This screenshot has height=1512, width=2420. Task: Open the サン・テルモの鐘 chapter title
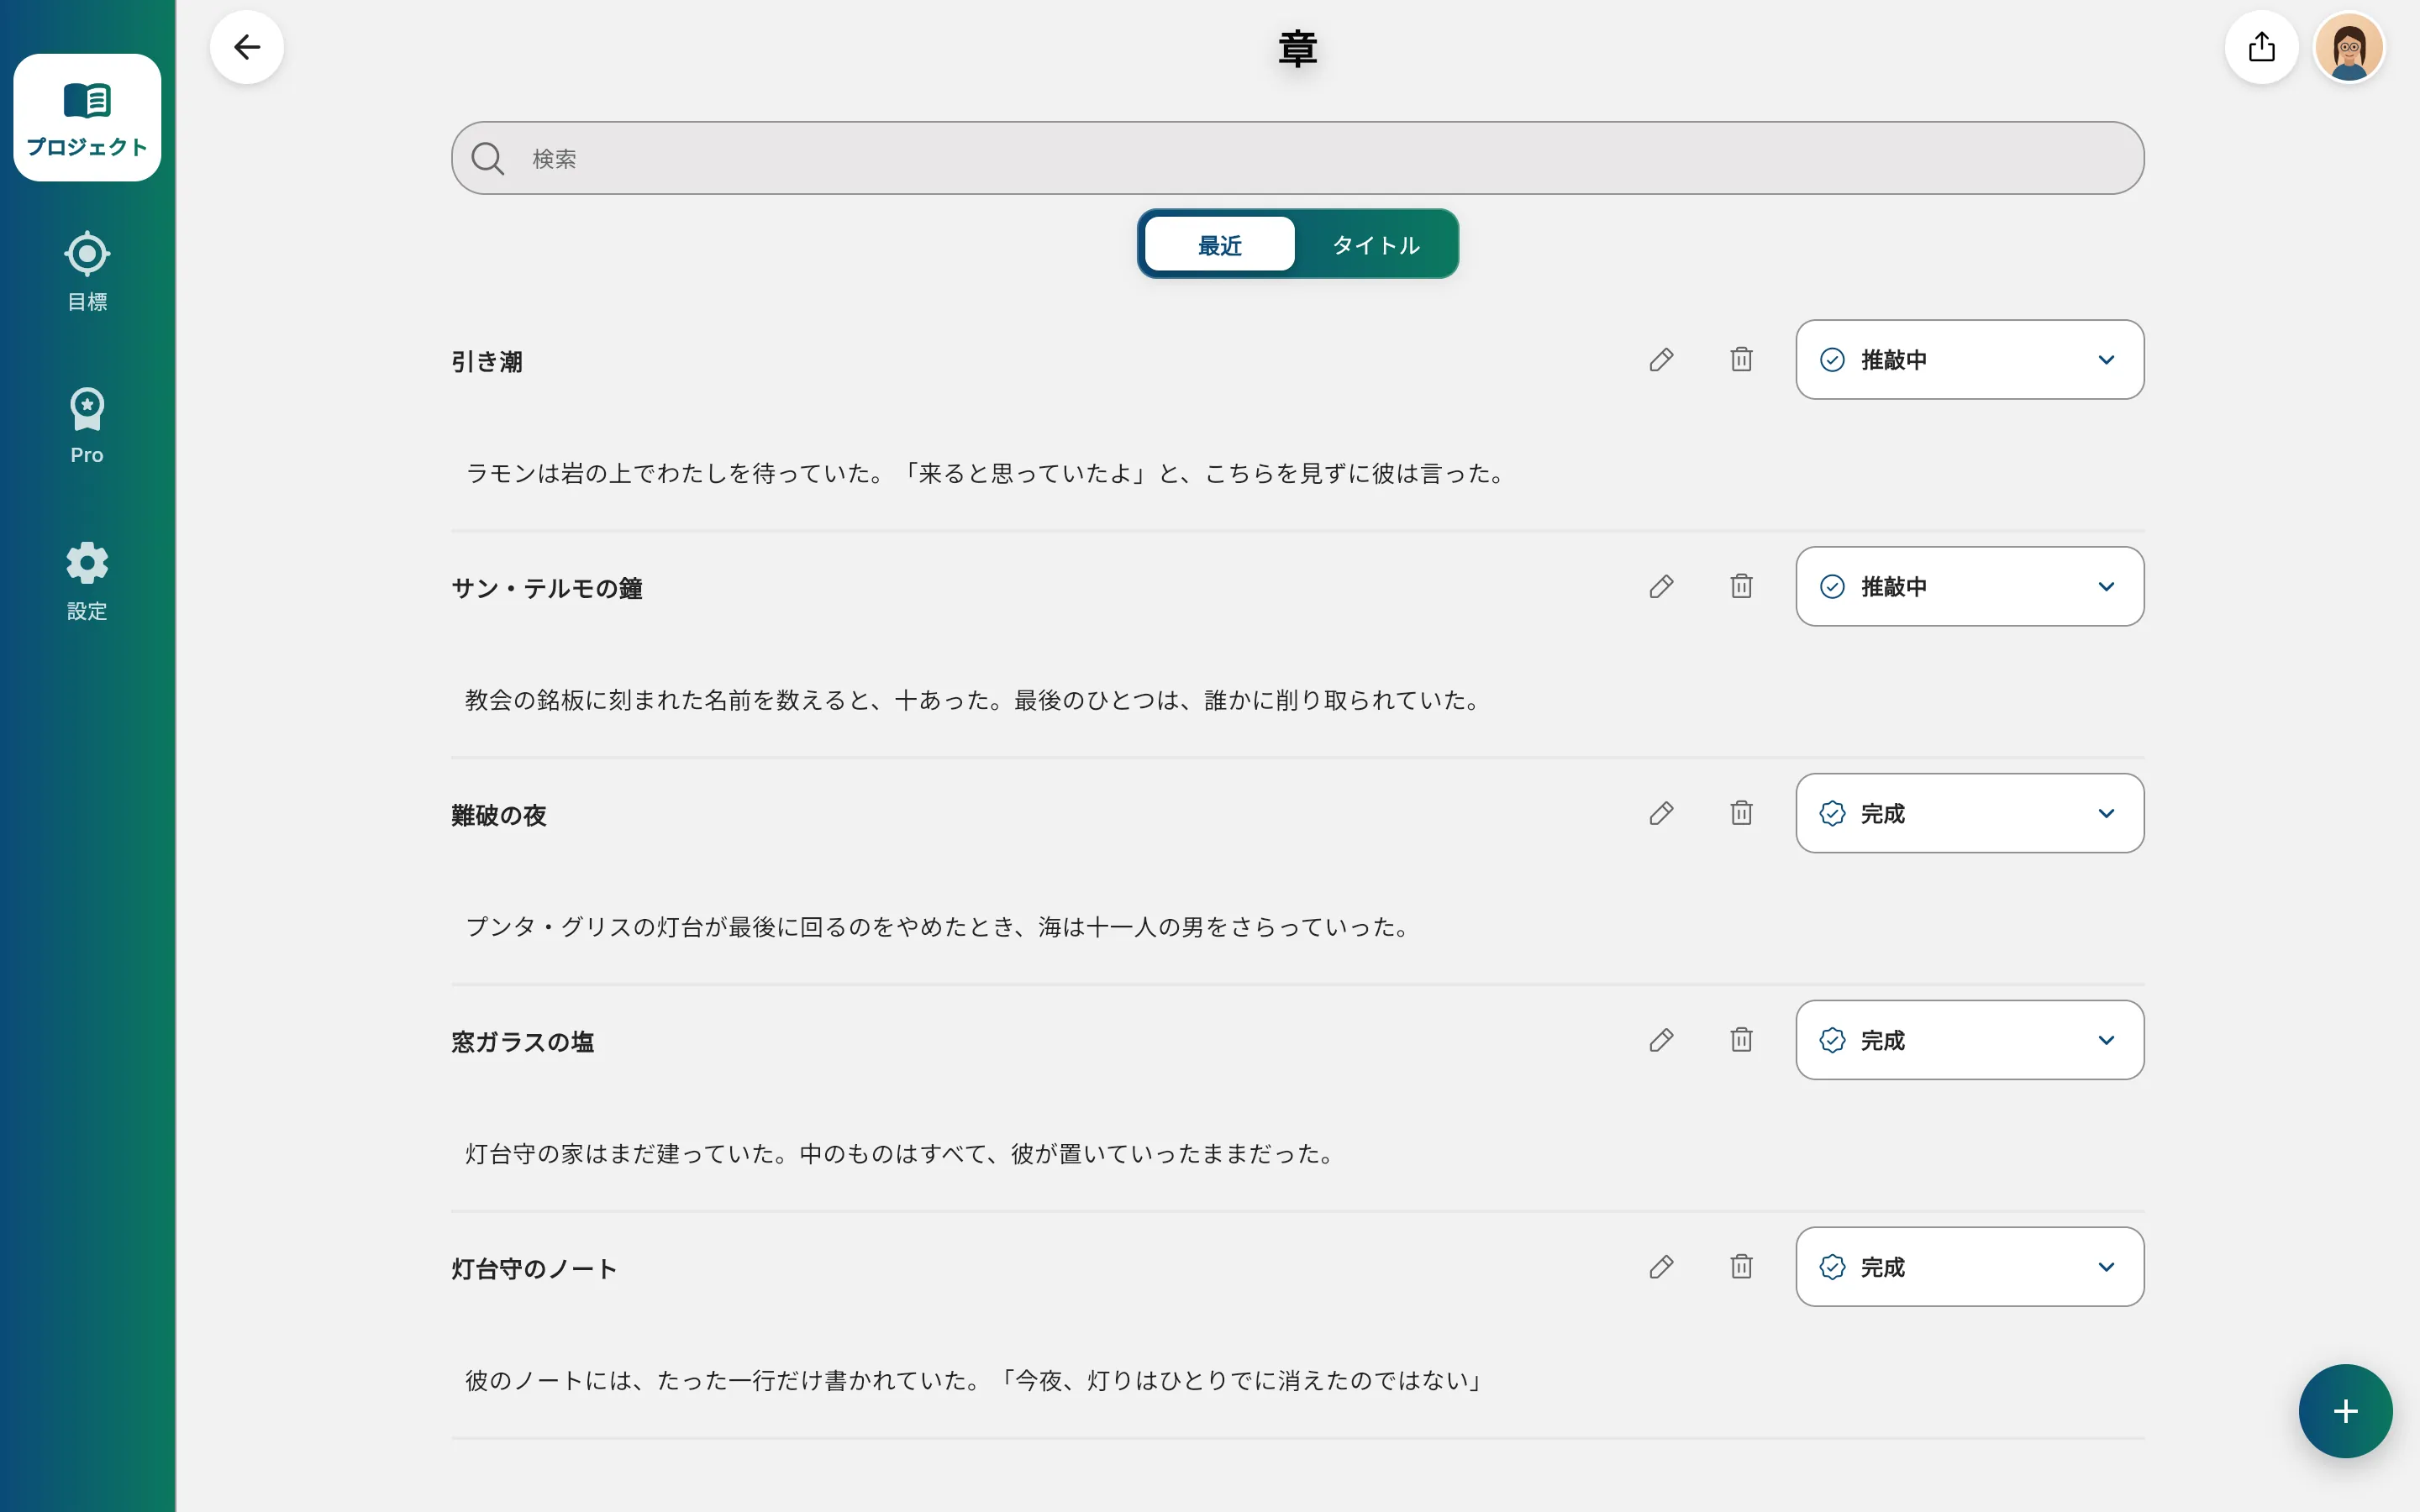[547, 589]
